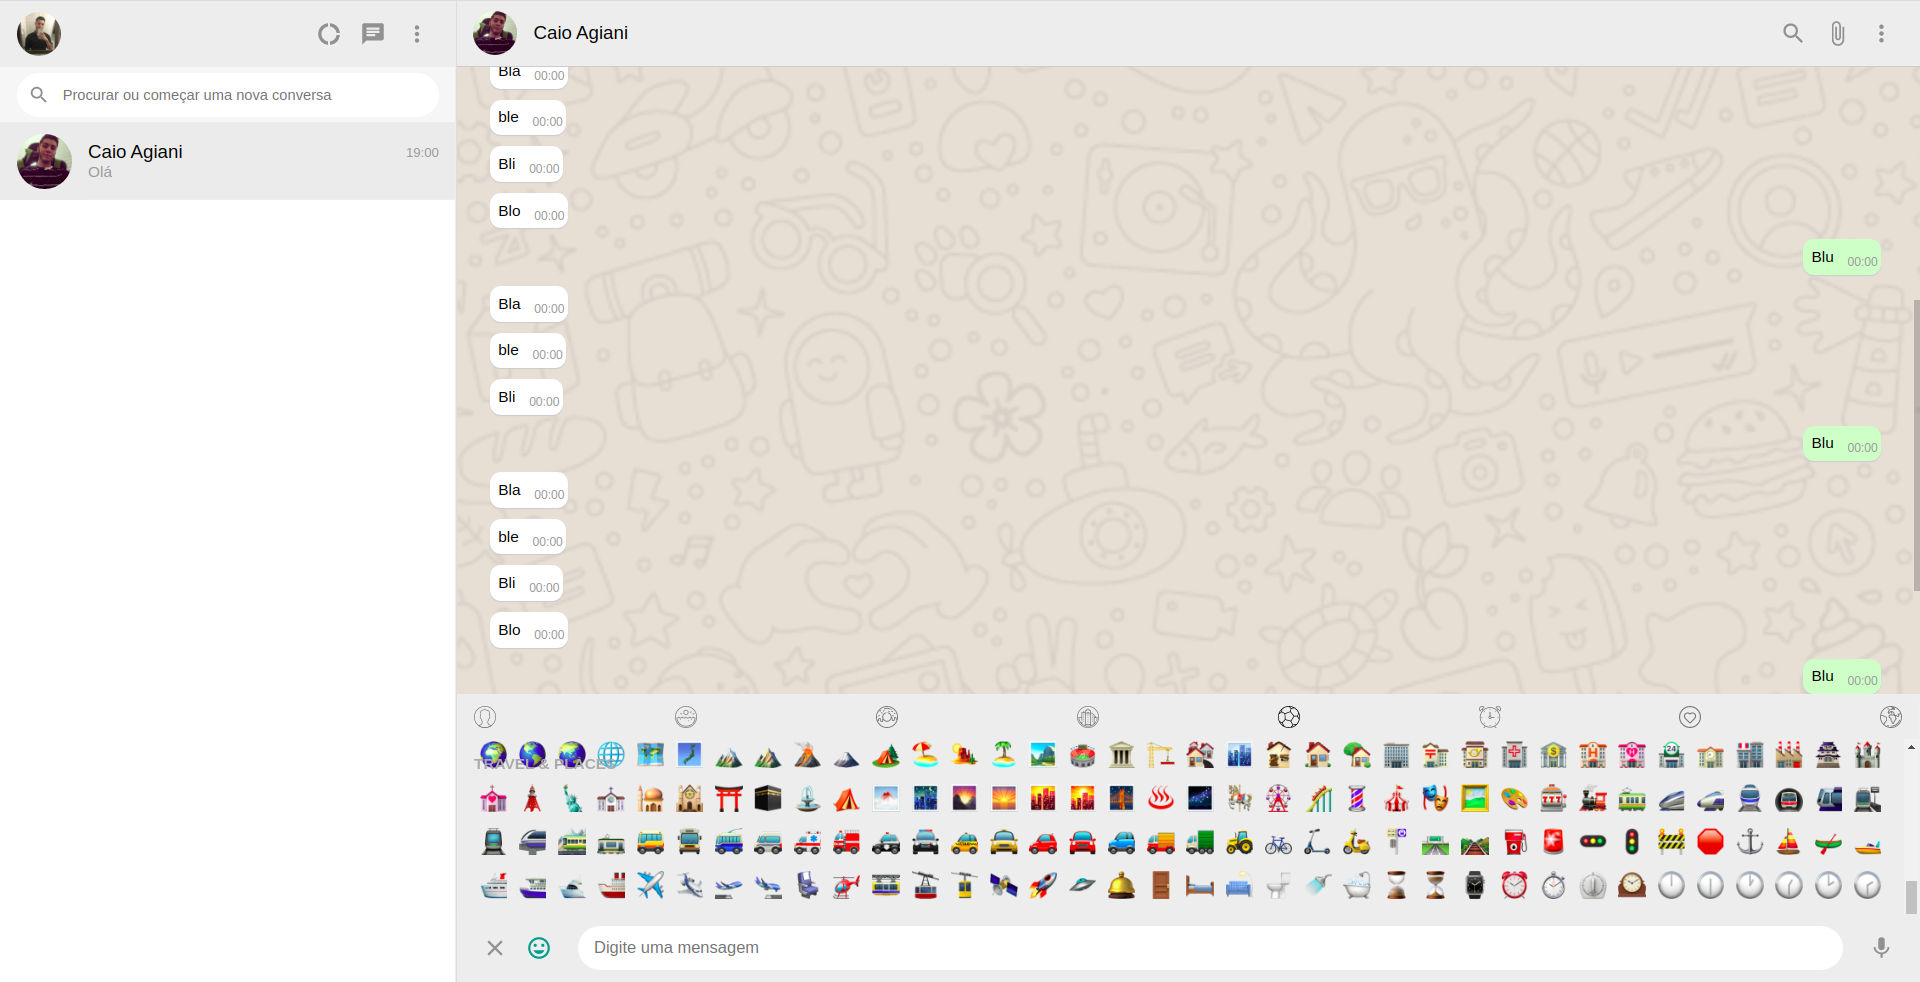Viewport: 1920px width, 982px height.
Task: Insert the ferris wheel emoji
Action: tap(1278, 798)
